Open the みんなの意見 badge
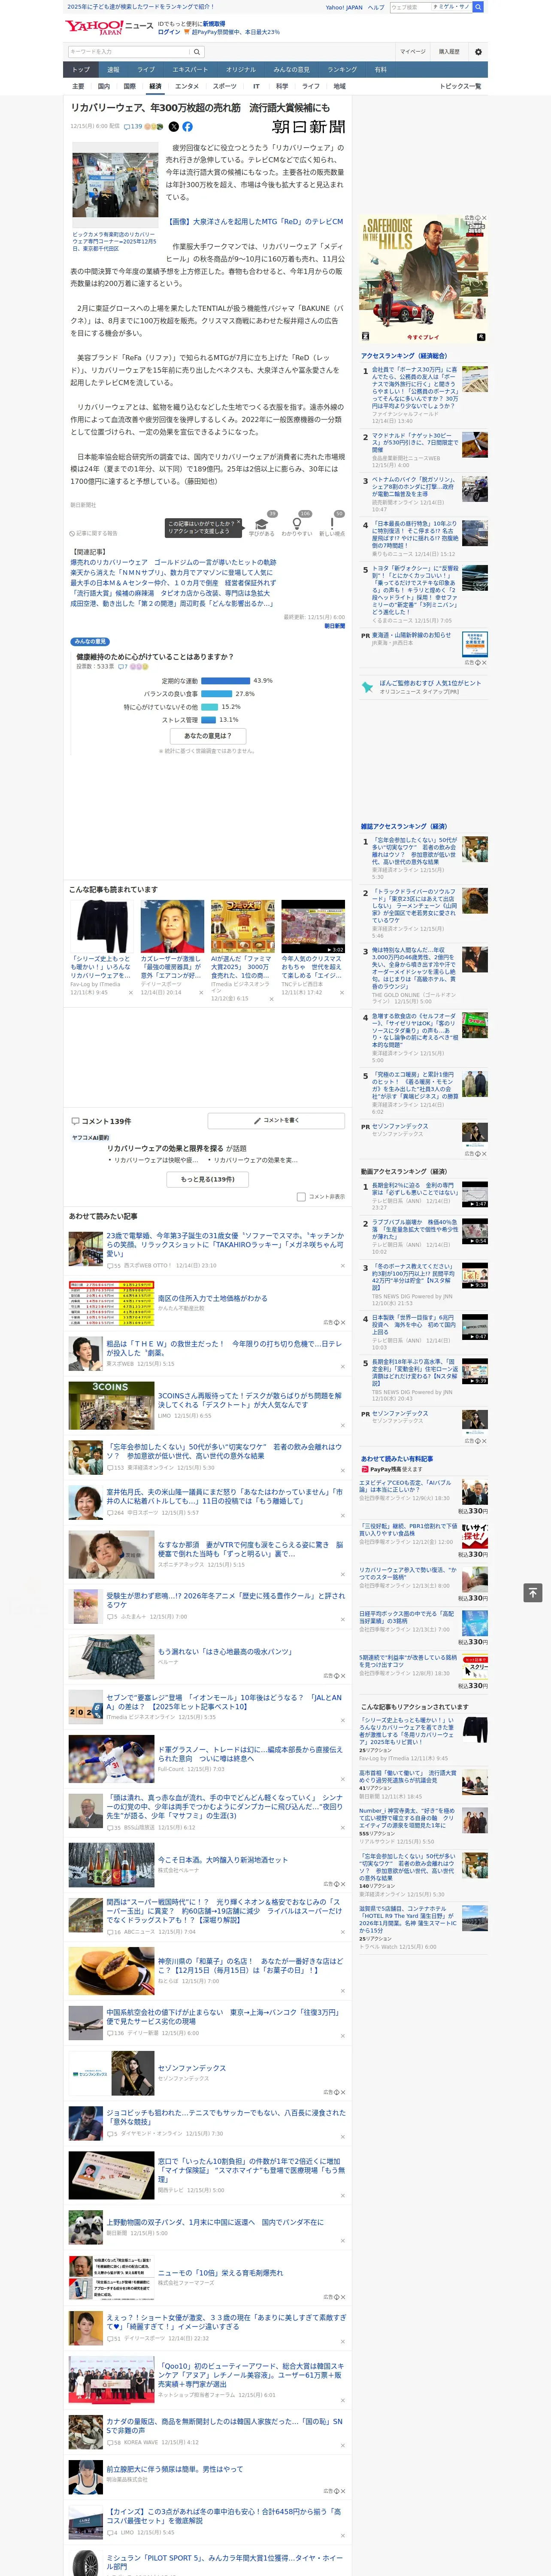551x2576 pixels. tap(90, 641)
